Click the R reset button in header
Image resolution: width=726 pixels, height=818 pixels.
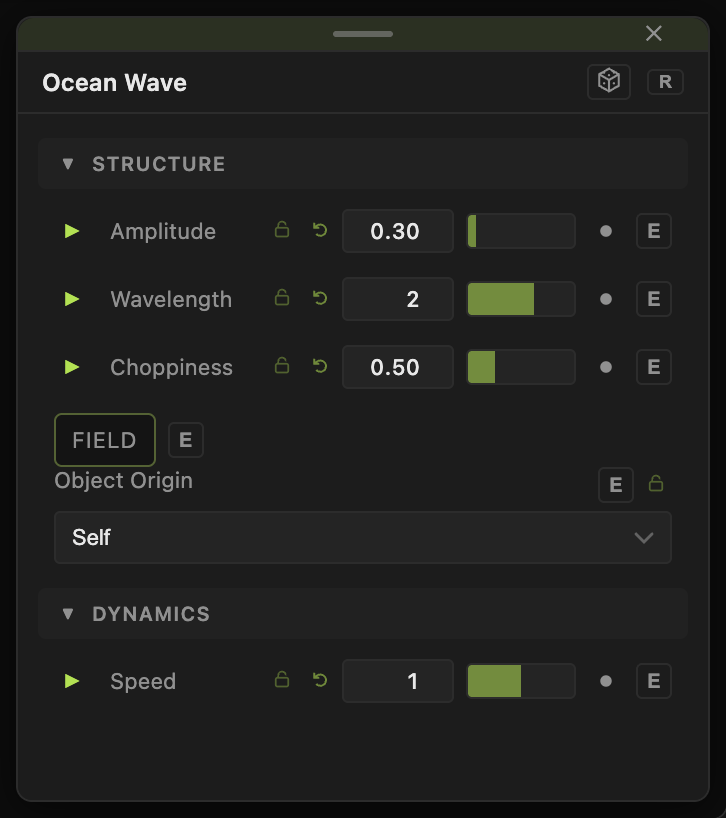(x=665, y=82)
